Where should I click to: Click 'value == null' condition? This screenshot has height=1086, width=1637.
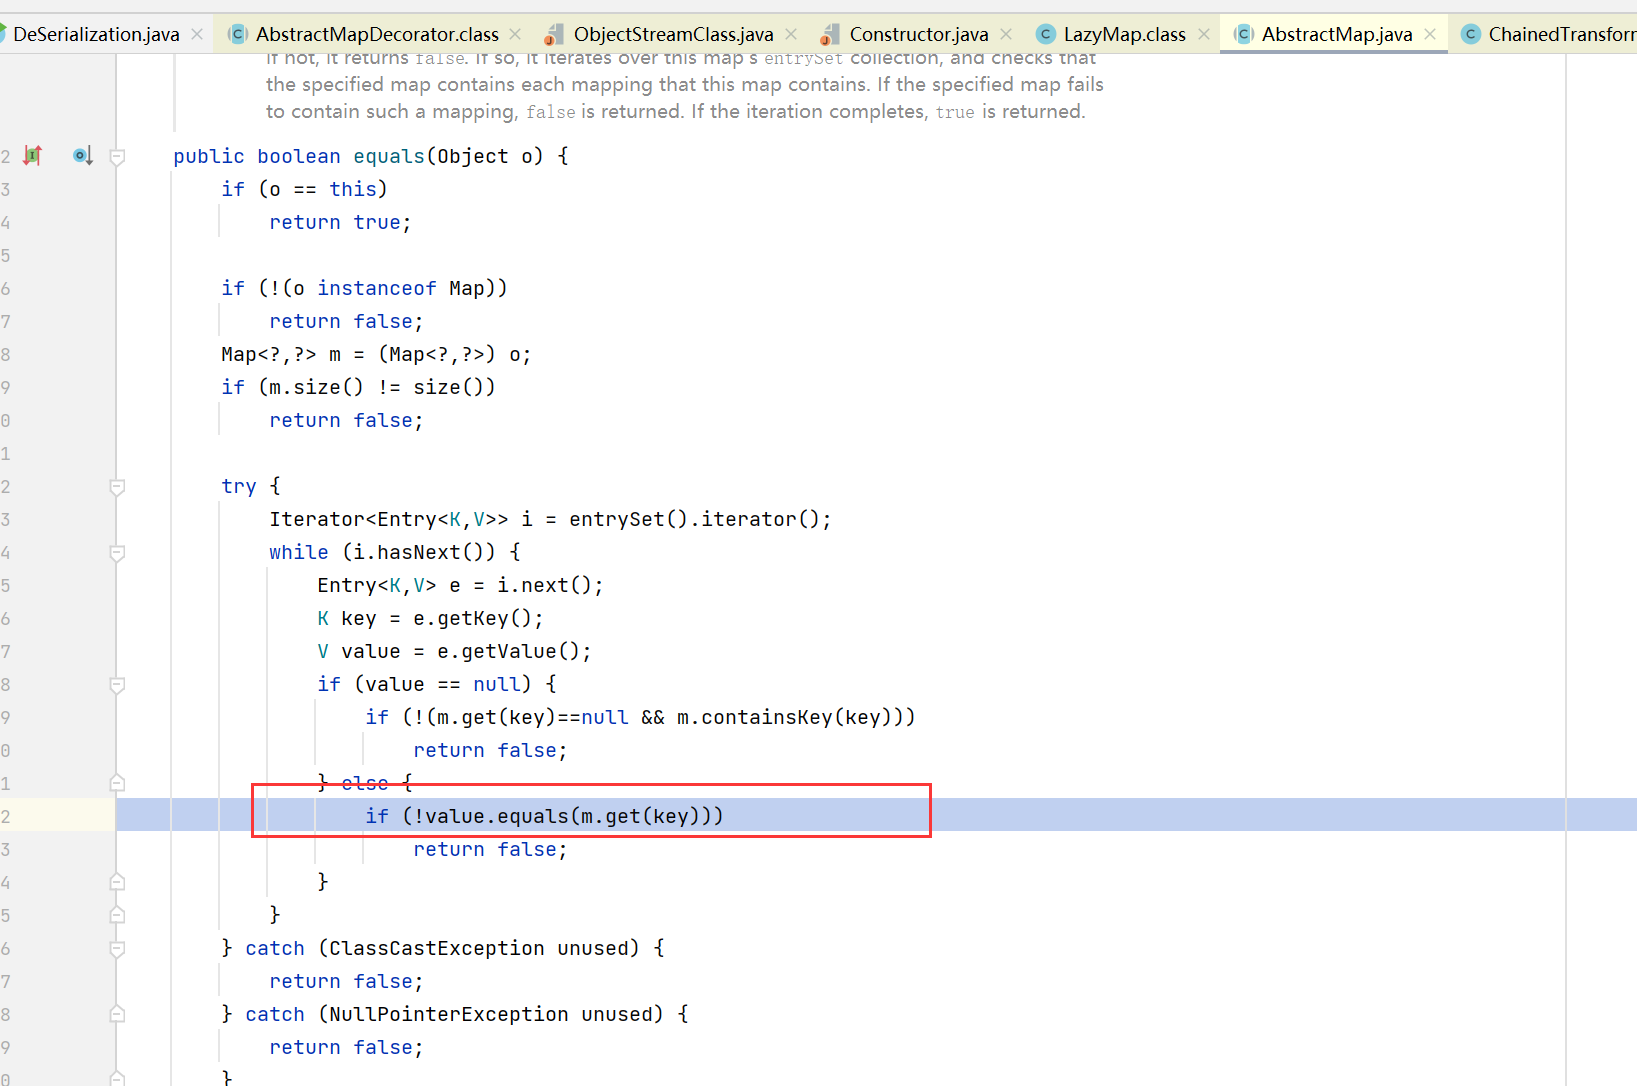[443, 684]
